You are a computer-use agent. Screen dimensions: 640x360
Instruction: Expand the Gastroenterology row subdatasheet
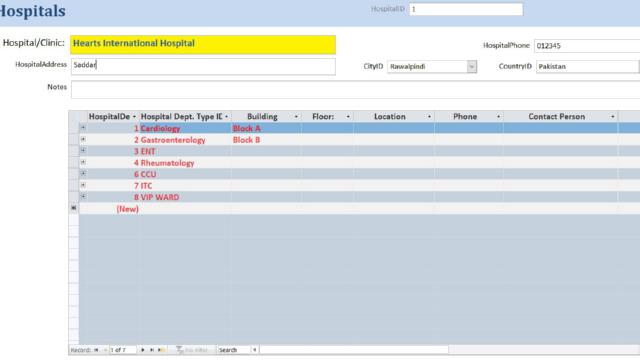coord(83,139)
